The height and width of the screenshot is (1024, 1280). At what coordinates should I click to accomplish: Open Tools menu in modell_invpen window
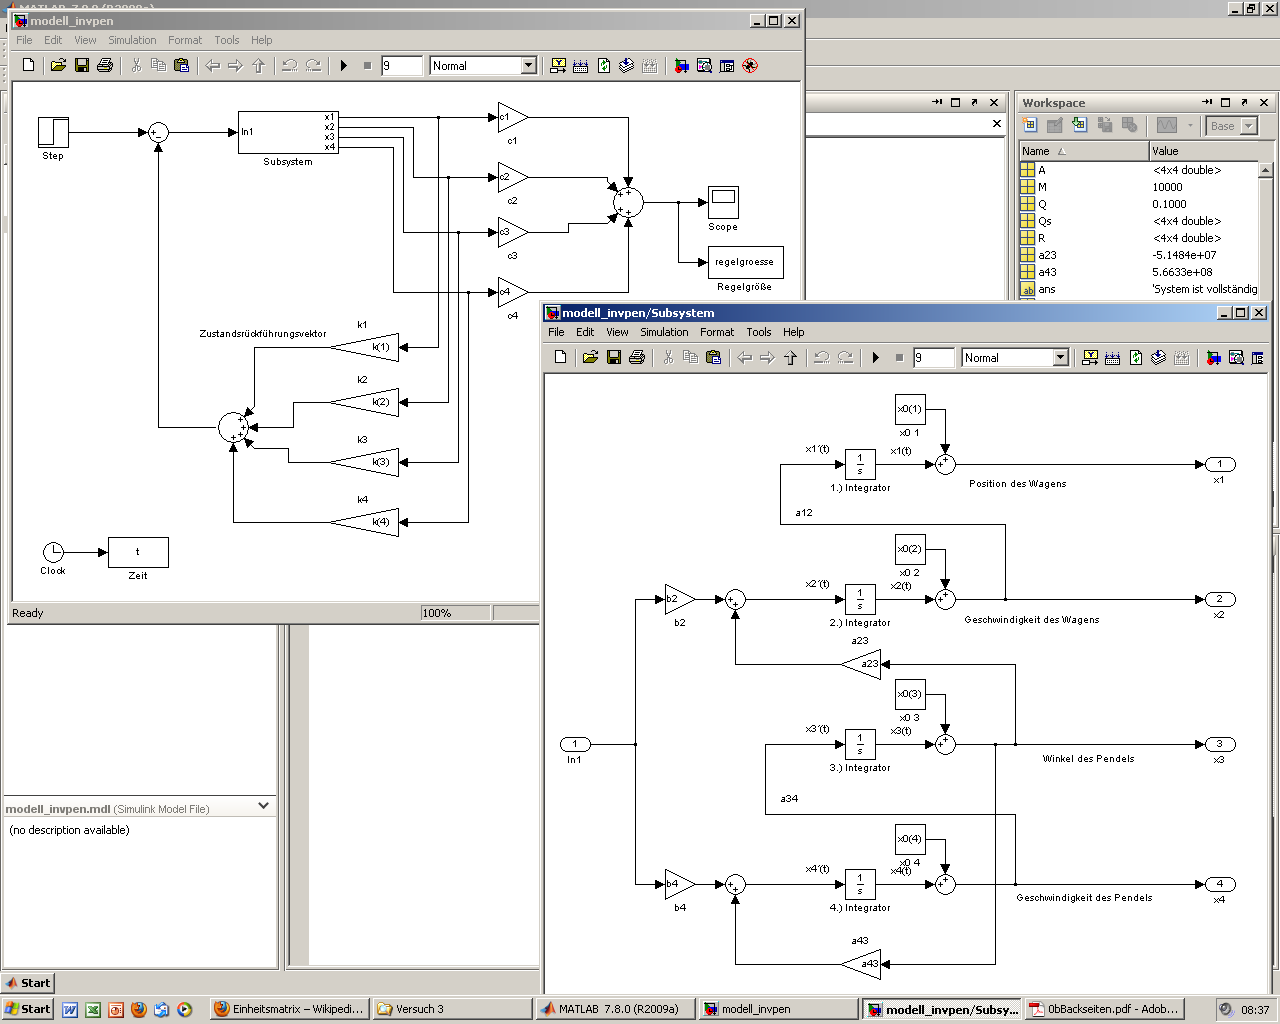click(227, 40)
